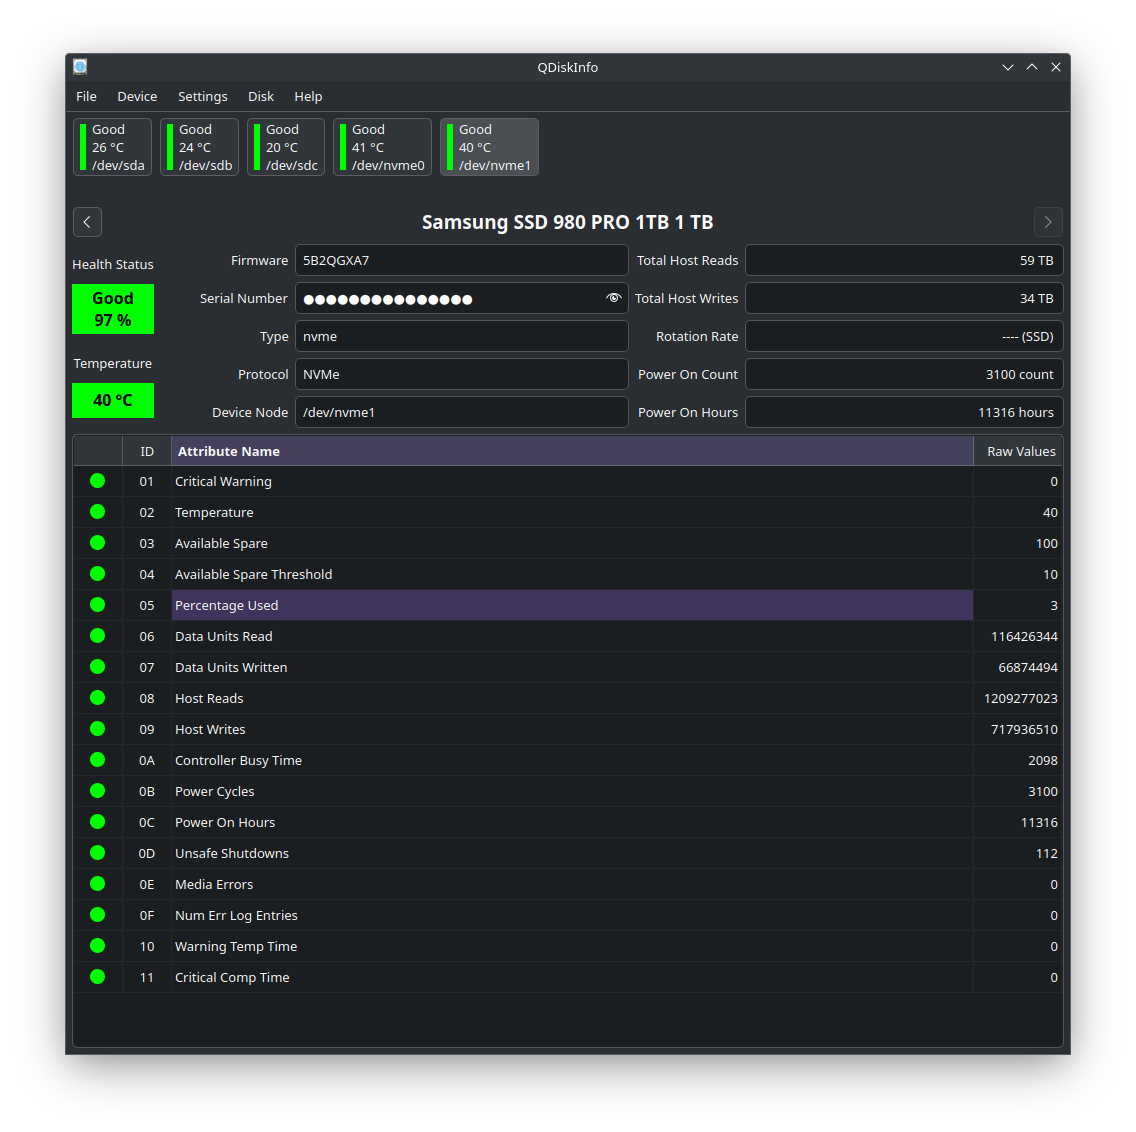
Task: Click the green health bar on /dev/nvme1 tile
Action: (450, 146)
